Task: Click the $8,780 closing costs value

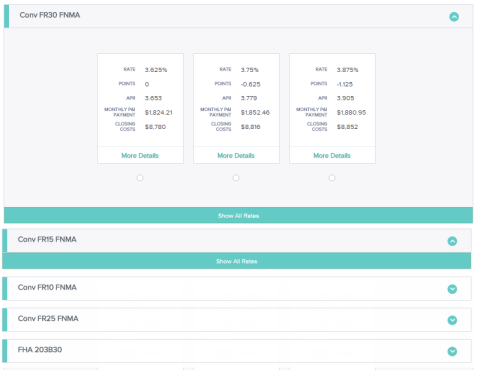Action: pos(155,127)
